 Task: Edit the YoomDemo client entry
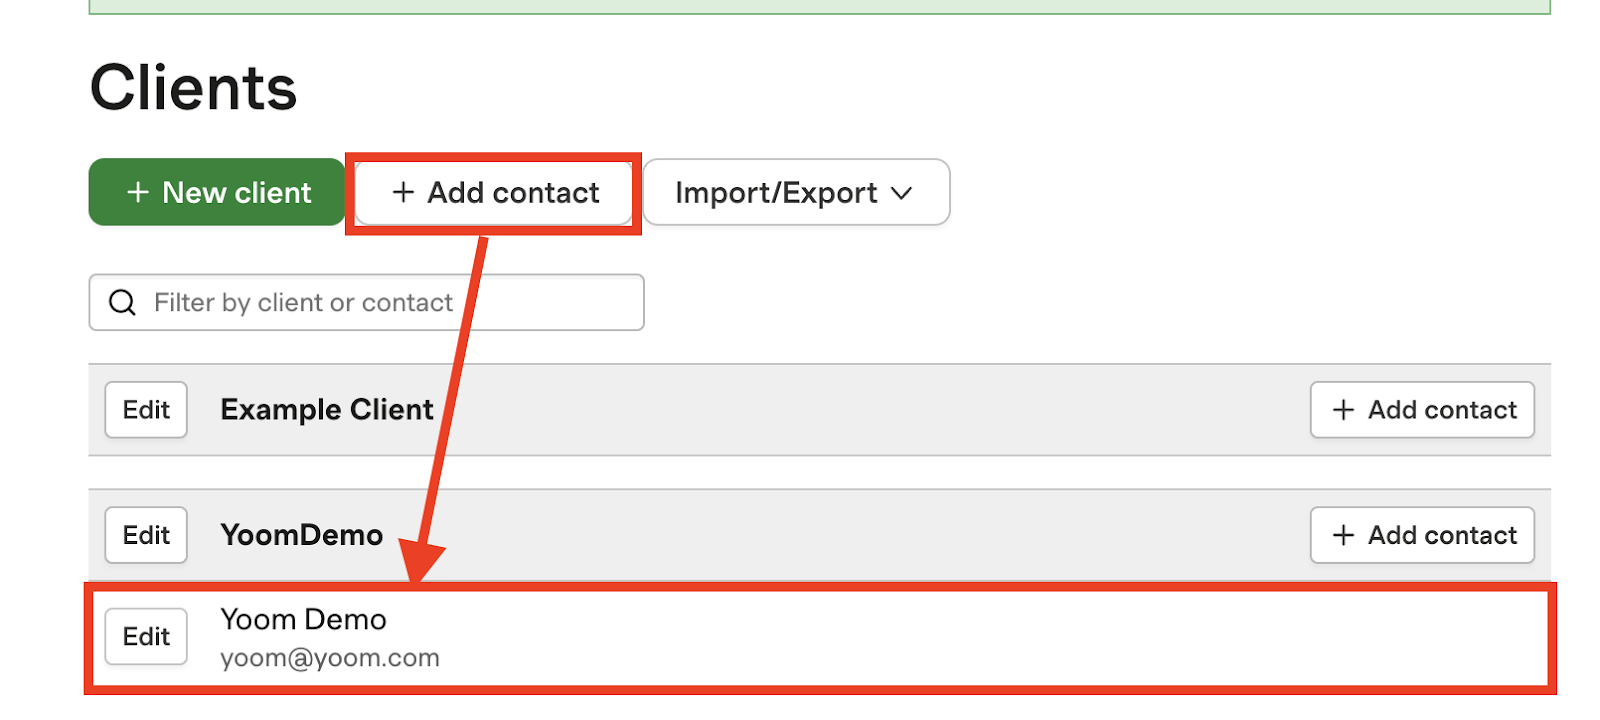[146, 536]
